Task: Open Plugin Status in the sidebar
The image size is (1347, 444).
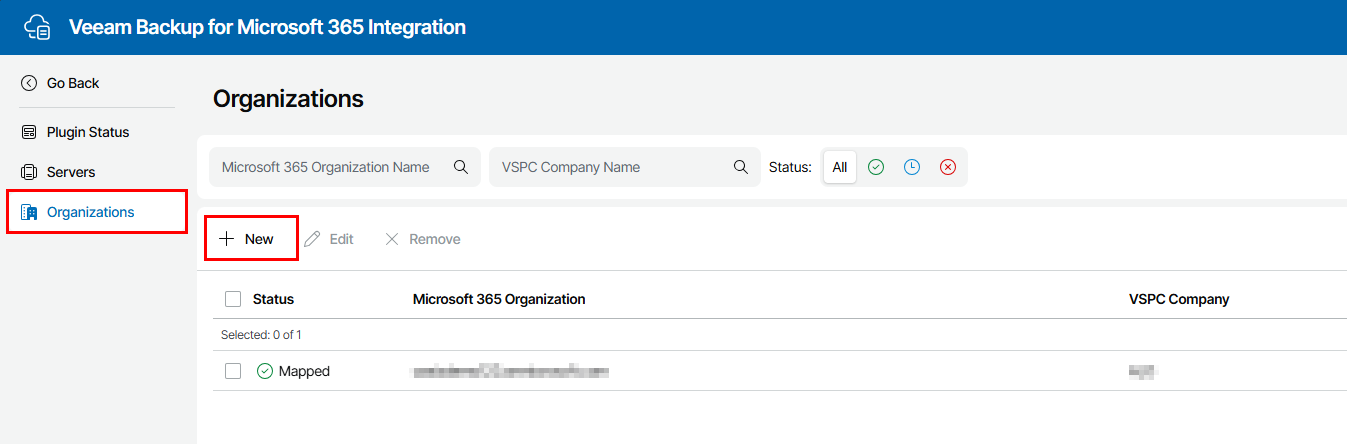Action: (88, 132)
